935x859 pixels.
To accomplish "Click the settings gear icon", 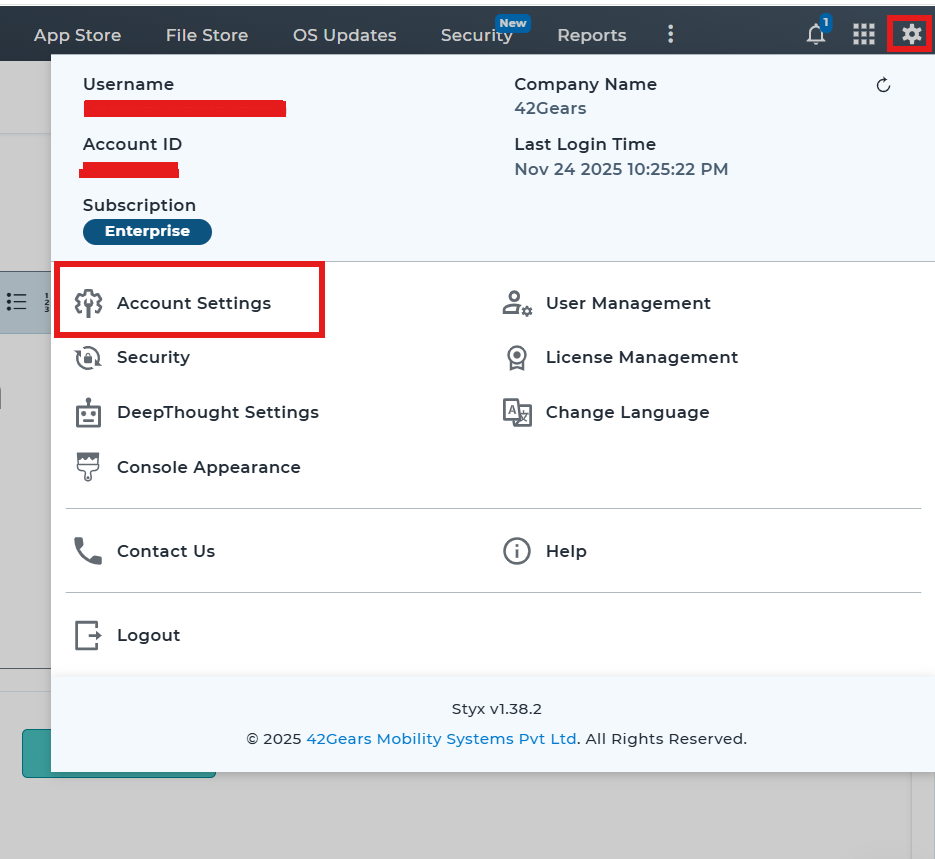I will [x=911, y=35].
